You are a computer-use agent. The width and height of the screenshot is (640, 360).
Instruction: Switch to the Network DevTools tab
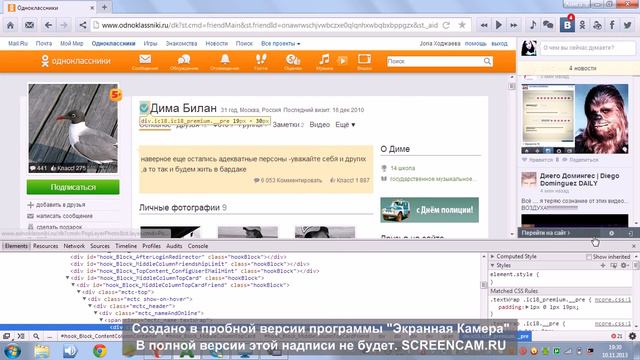(x=74, y=246)
